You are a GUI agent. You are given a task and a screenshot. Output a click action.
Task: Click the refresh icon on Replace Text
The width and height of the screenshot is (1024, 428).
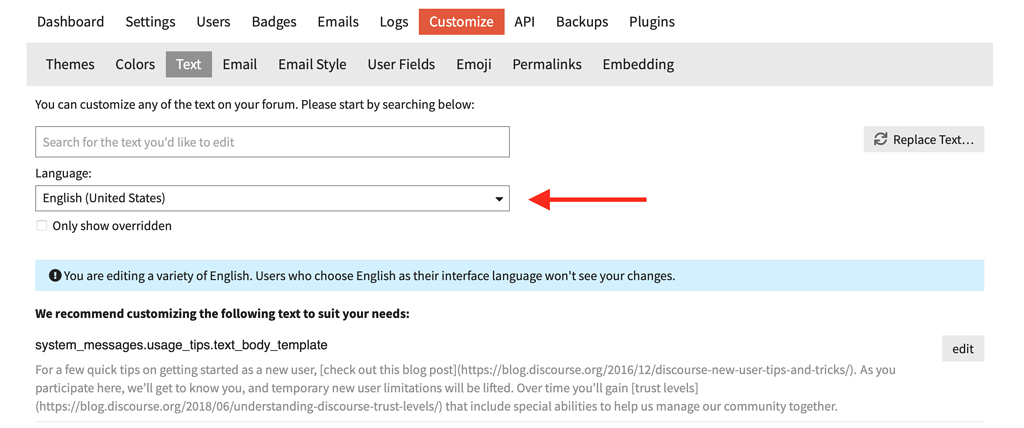point(880,139)
